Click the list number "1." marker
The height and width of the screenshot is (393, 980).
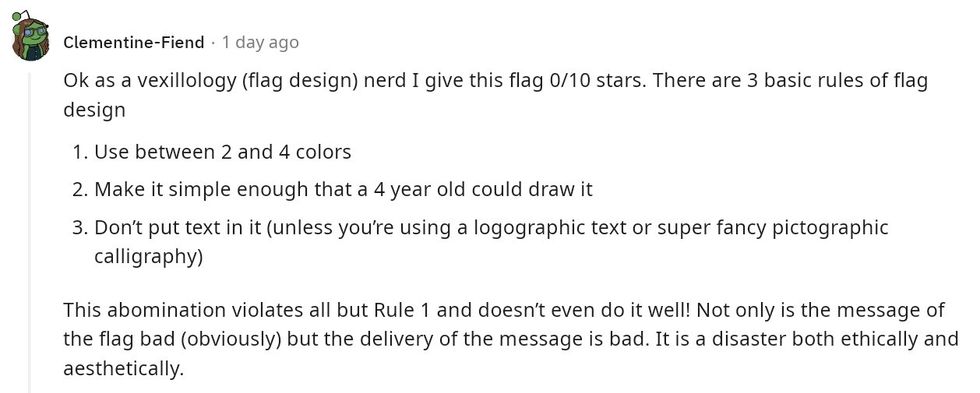point(80,152)
